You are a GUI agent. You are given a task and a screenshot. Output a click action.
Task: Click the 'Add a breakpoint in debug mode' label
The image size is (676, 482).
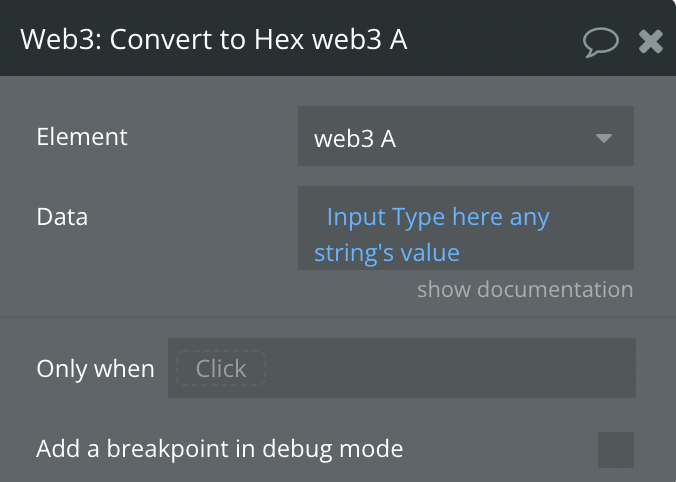click(220, 449)
